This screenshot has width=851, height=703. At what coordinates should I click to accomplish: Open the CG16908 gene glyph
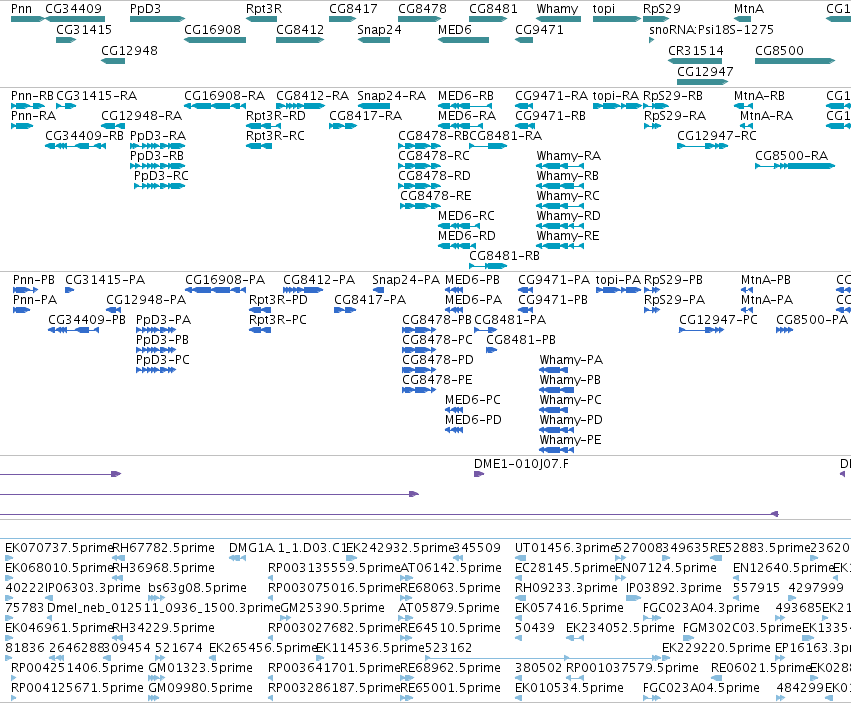point(215,40)
